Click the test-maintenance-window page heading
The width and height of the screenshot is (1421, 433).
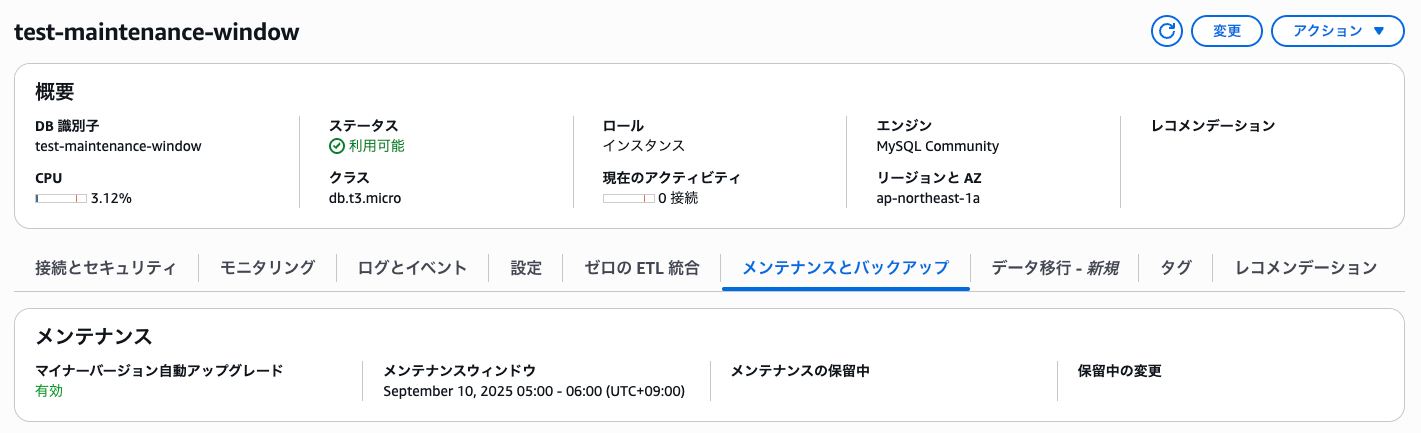157,31
